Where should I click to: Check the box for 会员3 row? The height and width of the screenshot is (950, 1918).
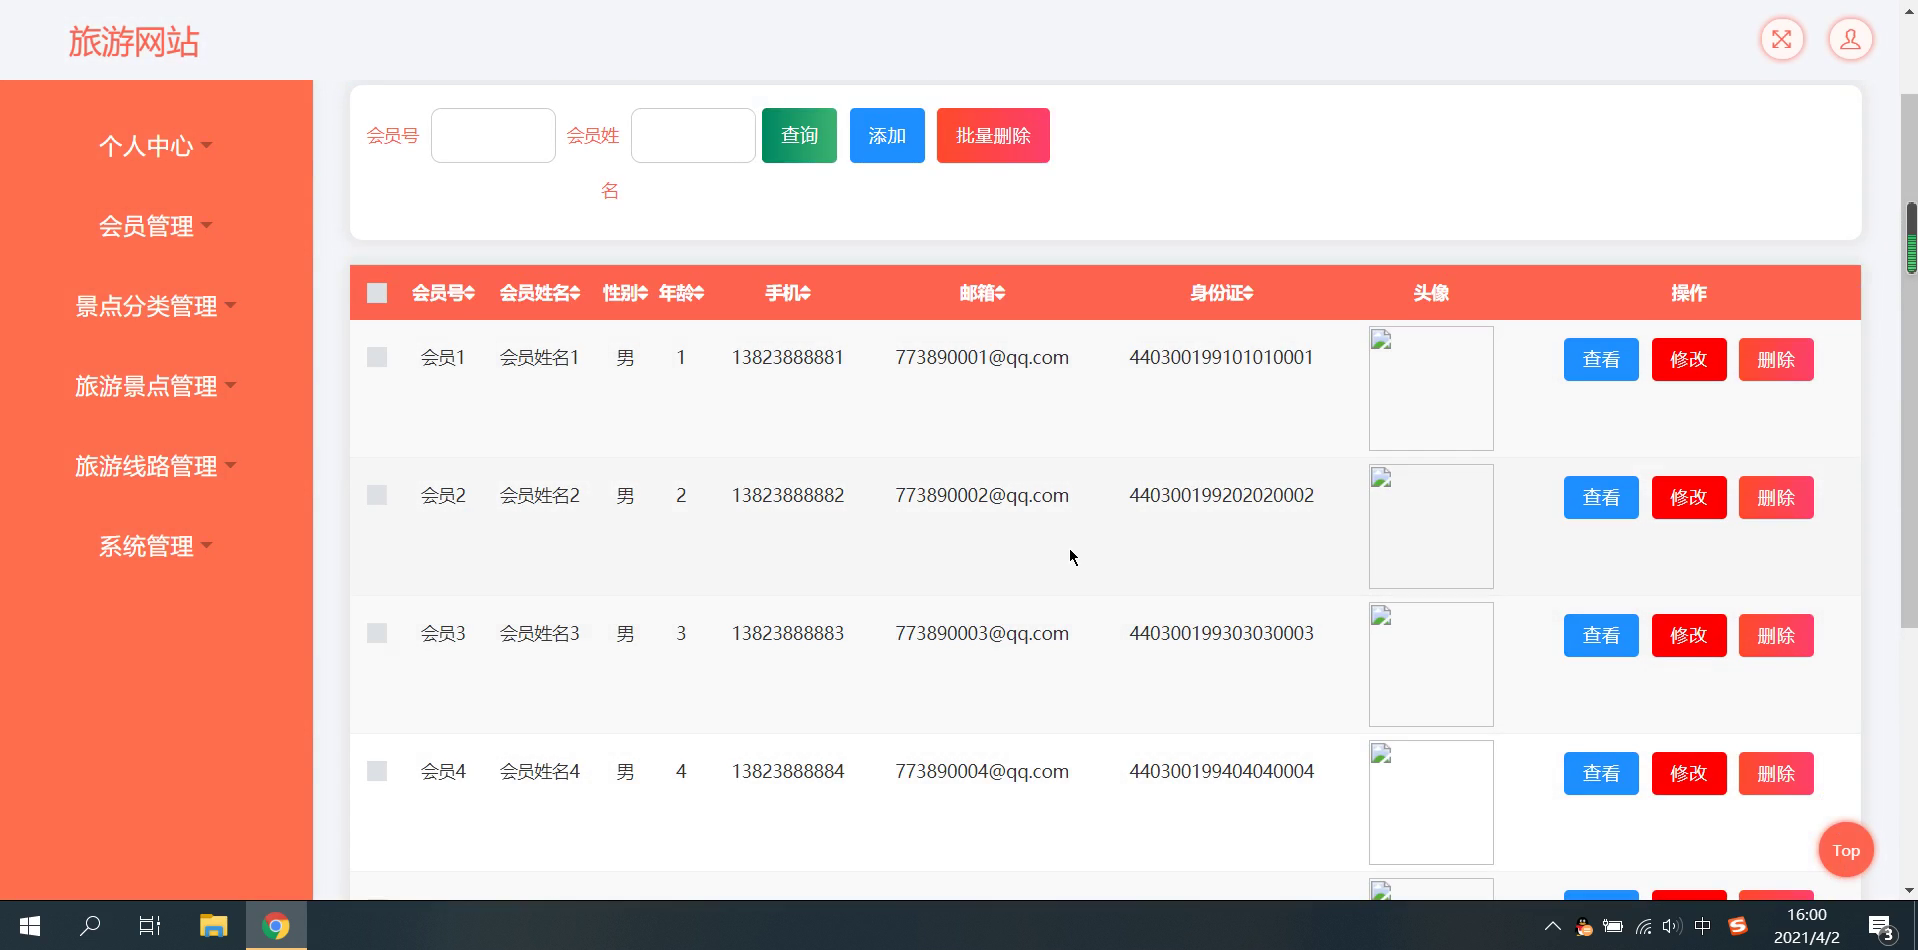(377, 633)
